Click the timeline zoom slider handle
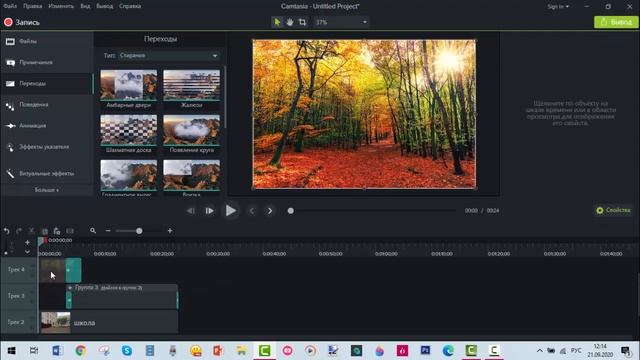640x360 pixels. [x=139, y=231]
